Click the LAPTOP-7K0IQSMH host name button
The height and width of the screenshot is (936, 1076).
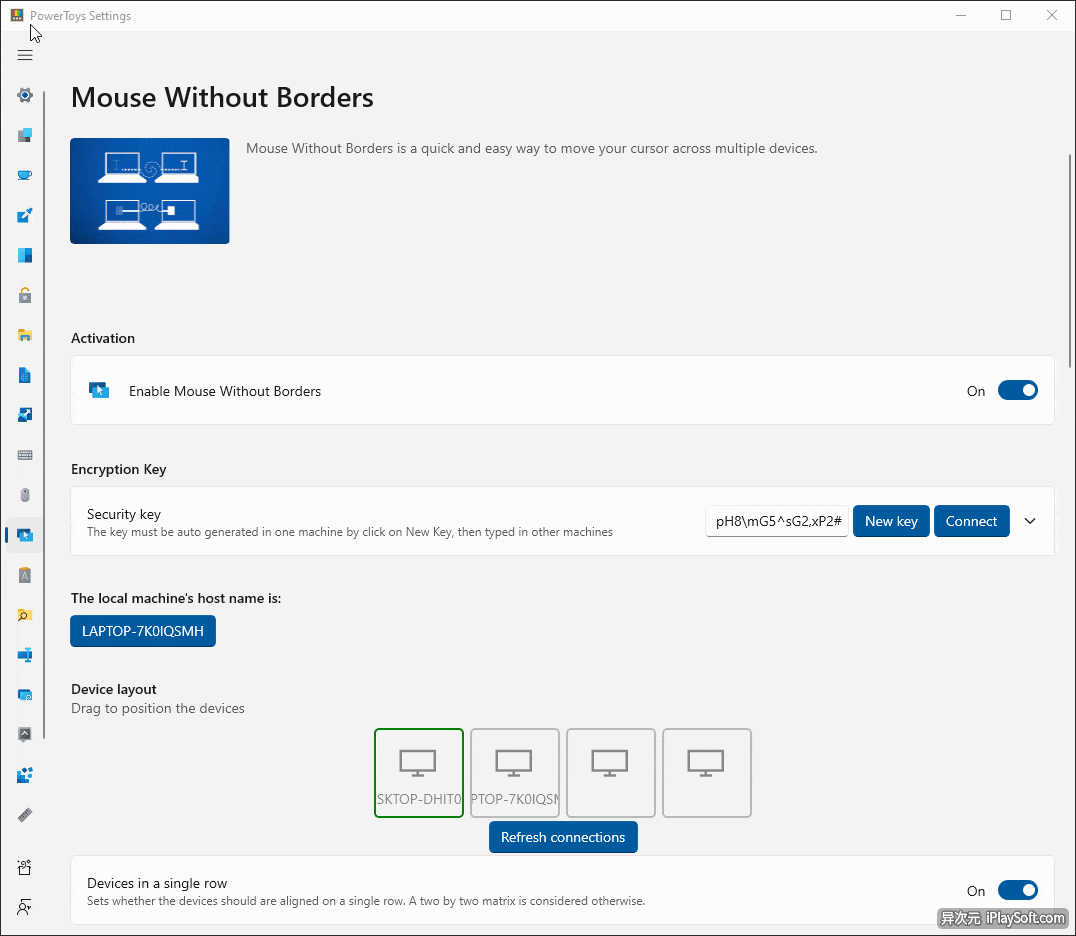pos(143,631)
